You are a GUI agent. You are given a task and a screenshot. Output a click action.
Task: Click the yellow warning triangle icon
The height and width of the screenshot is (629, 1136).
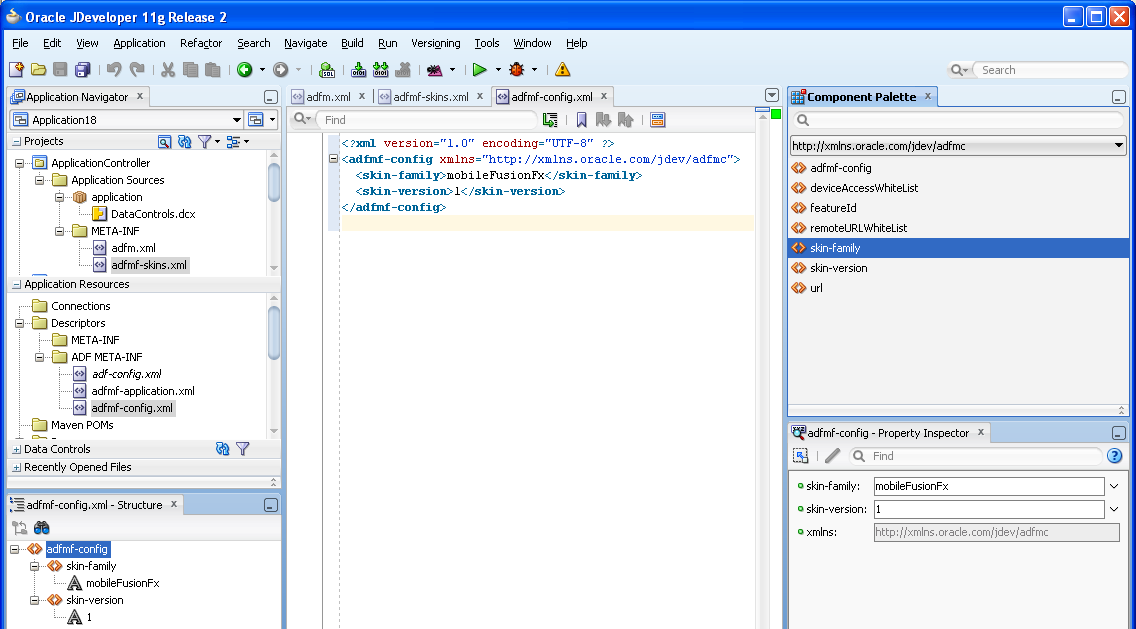pos(562,70)
